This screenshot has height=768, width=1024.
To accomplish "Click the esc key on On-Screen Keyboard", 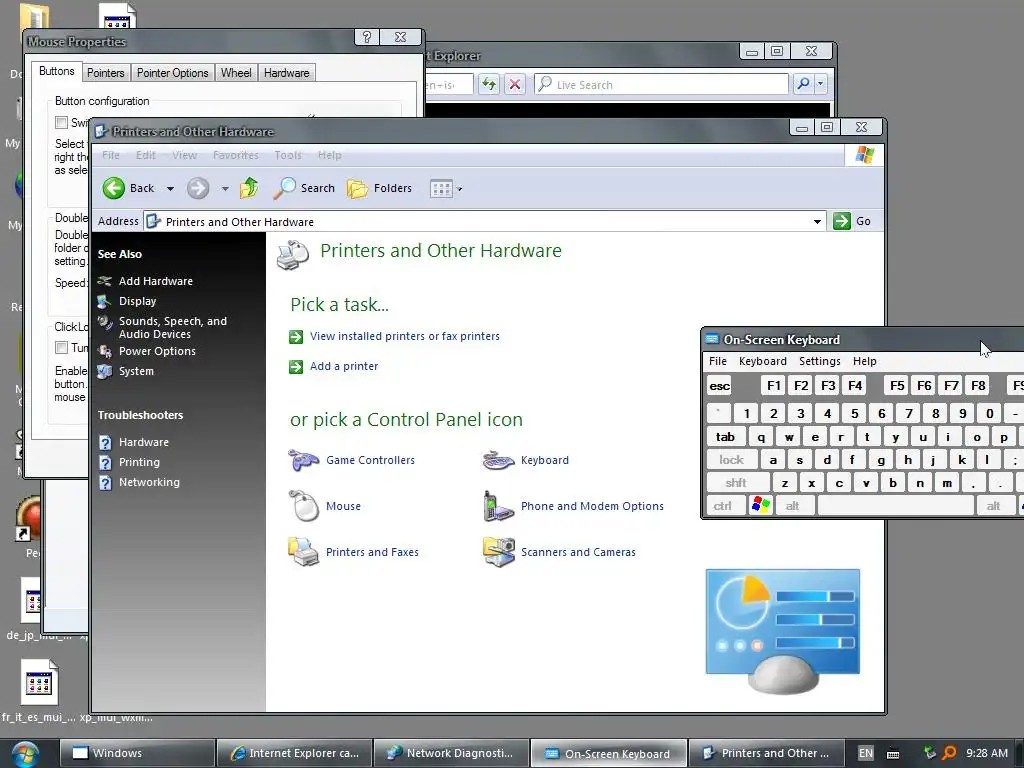I will coord(720,386).
